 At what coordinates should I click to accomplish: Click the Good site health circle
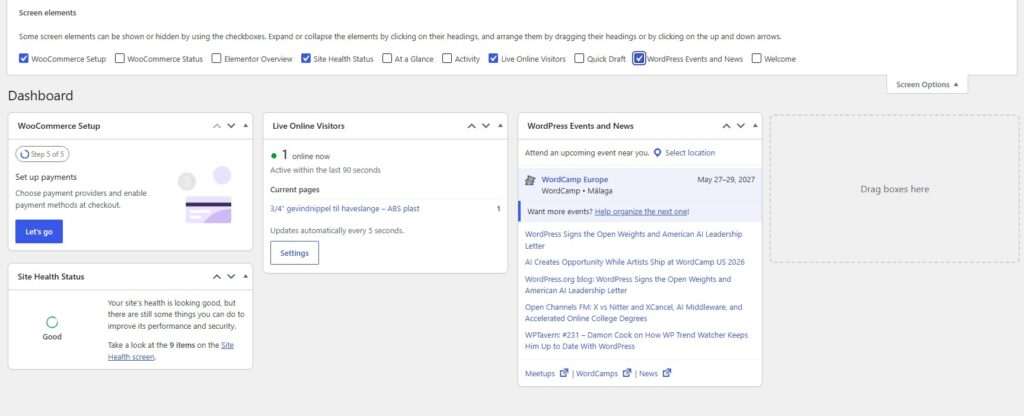coord(52,322)
